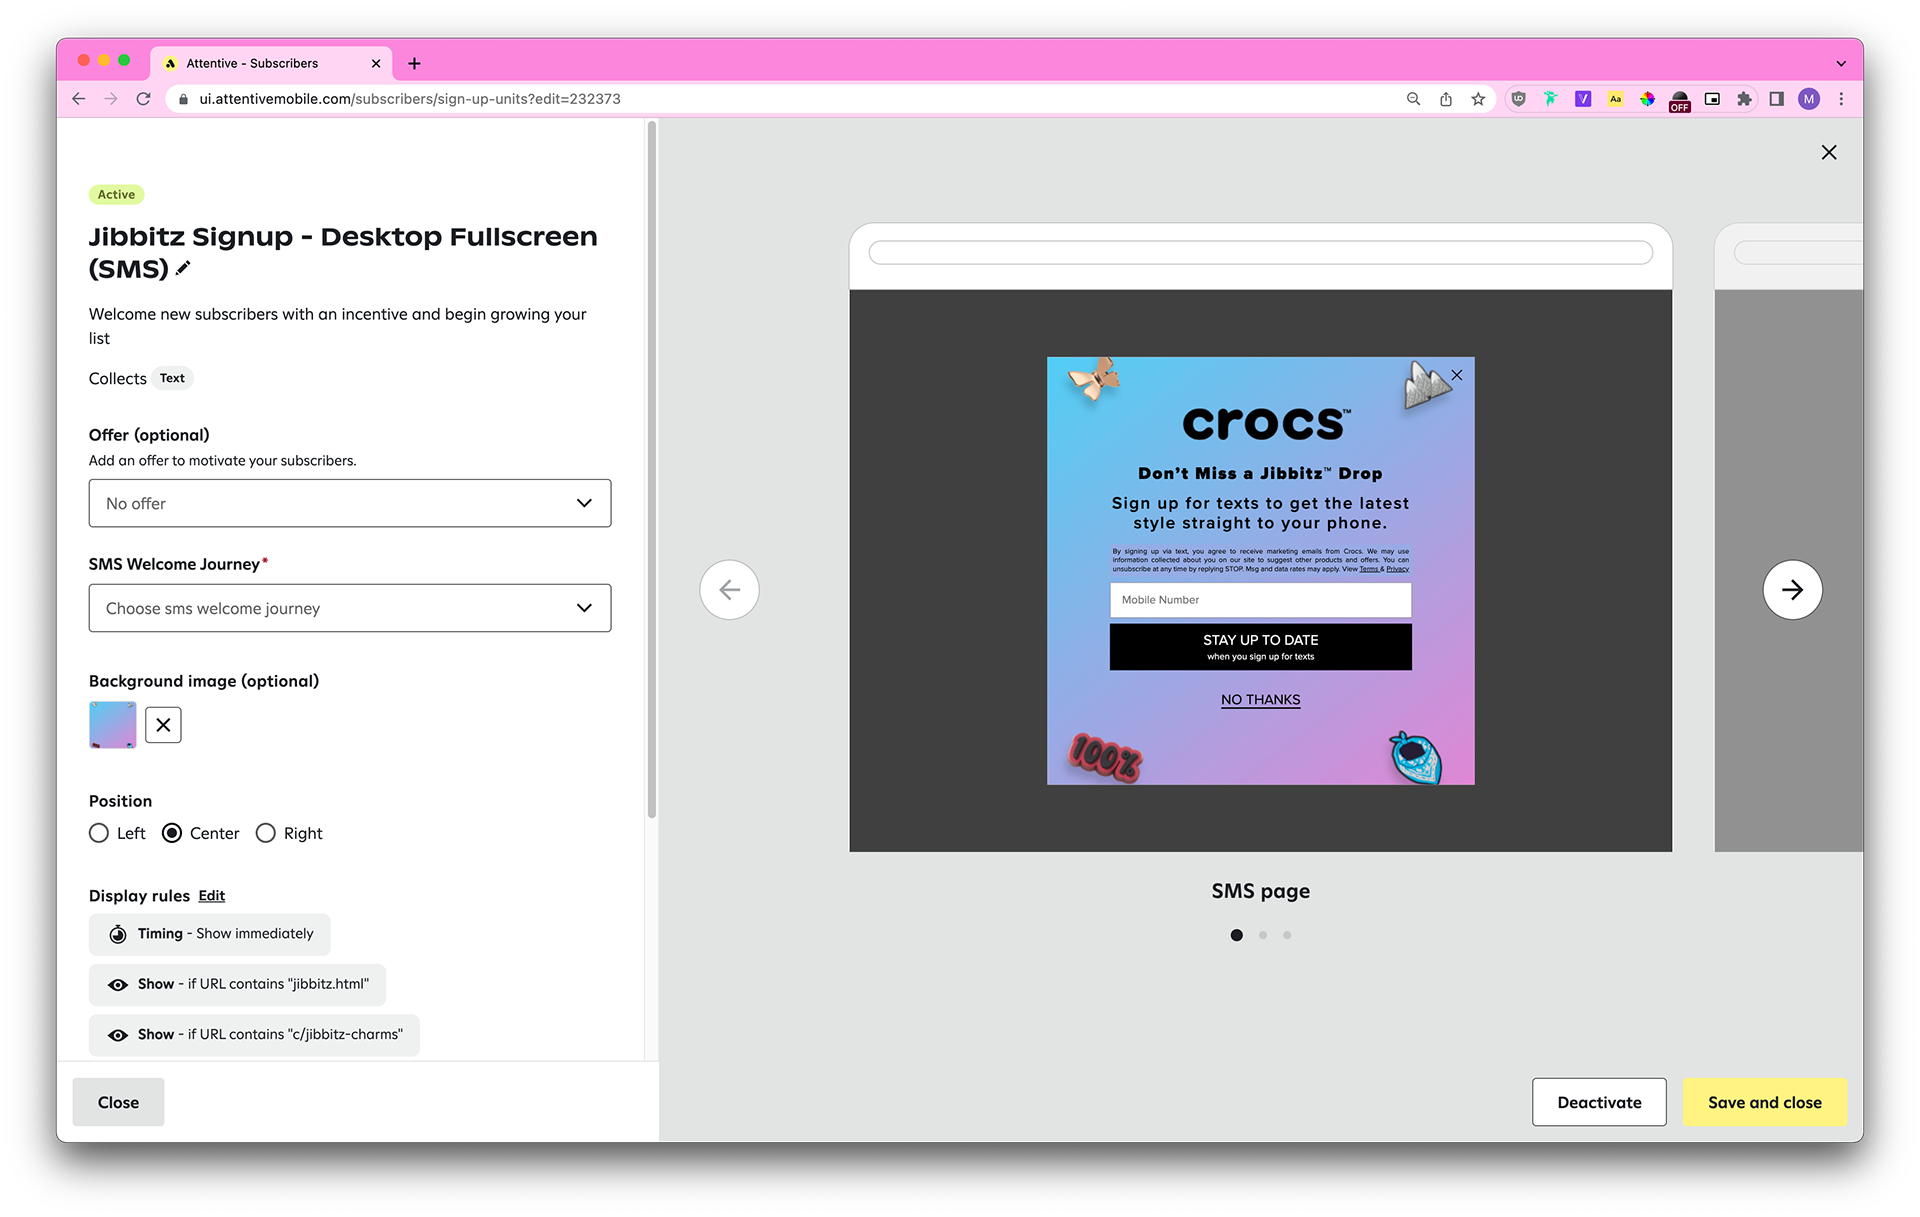Viewport: 1920px width, 1217px height.
Task: Open the browser extensions puzzle icon
Action: click(1744, 99)
